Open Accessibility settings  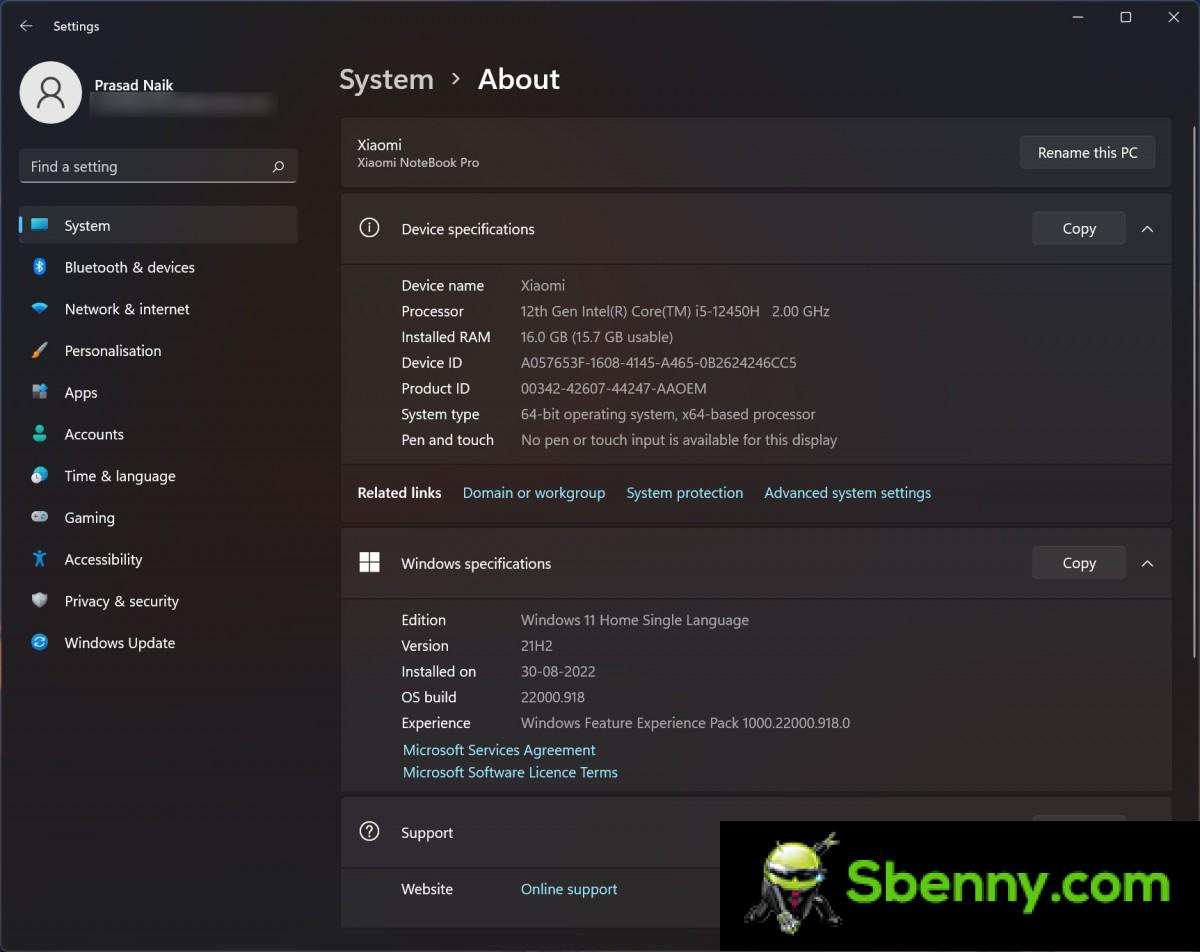(158, 560)
